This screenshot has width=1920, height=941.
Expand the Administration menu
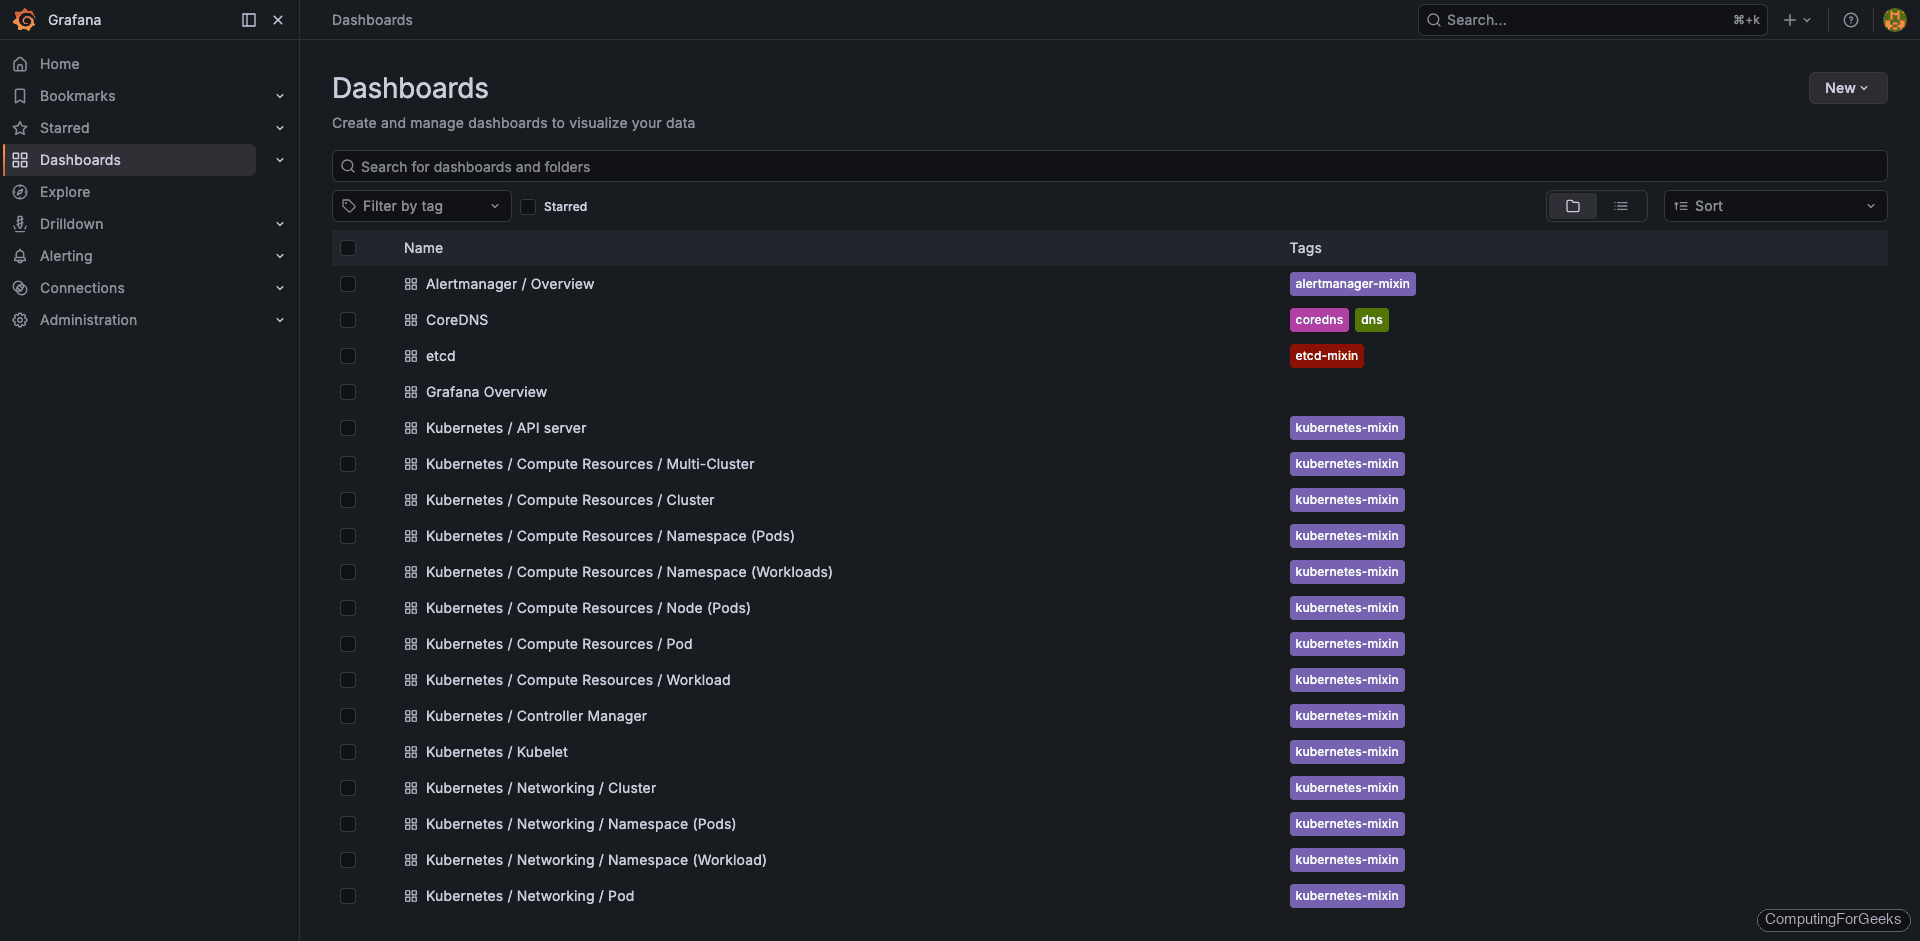click(88, 320)
